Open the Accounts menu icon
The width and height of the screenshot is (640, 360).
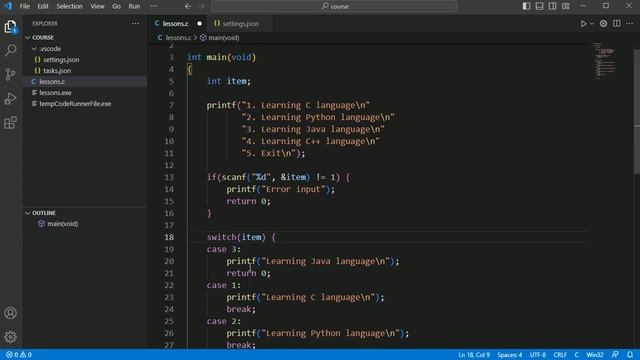[x=11, y=313]
